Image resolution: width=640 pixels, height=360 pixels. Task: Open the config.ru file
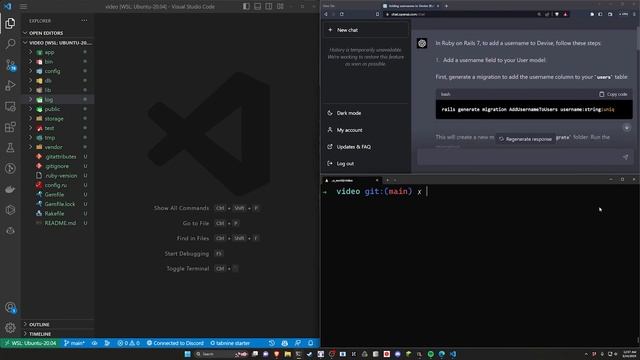(x=58, y=185)
